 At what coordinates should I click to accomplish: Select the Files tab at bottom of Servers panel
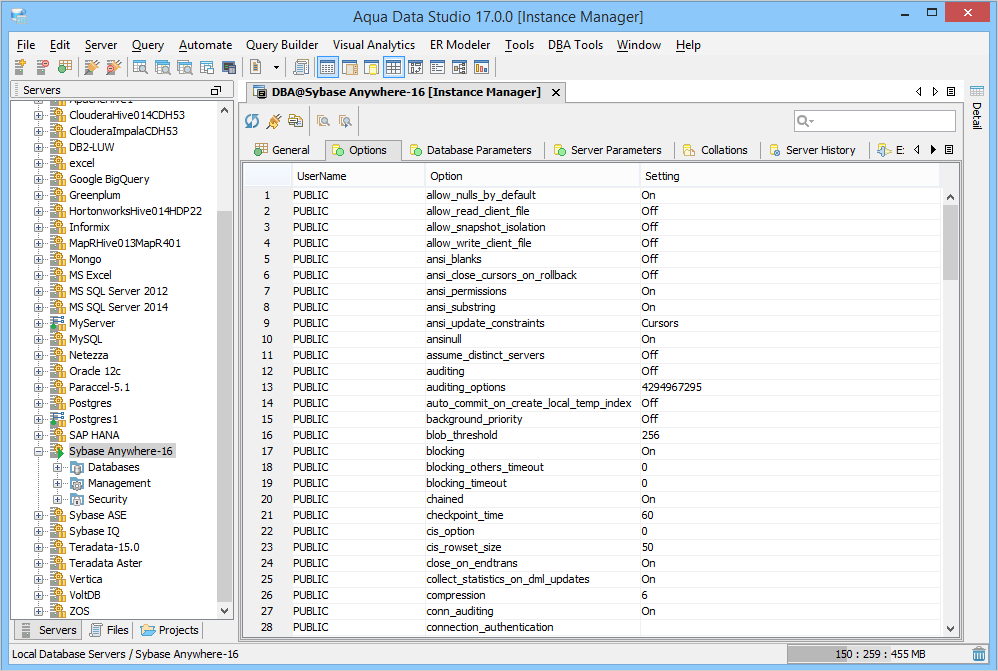[x=109, y=630]
